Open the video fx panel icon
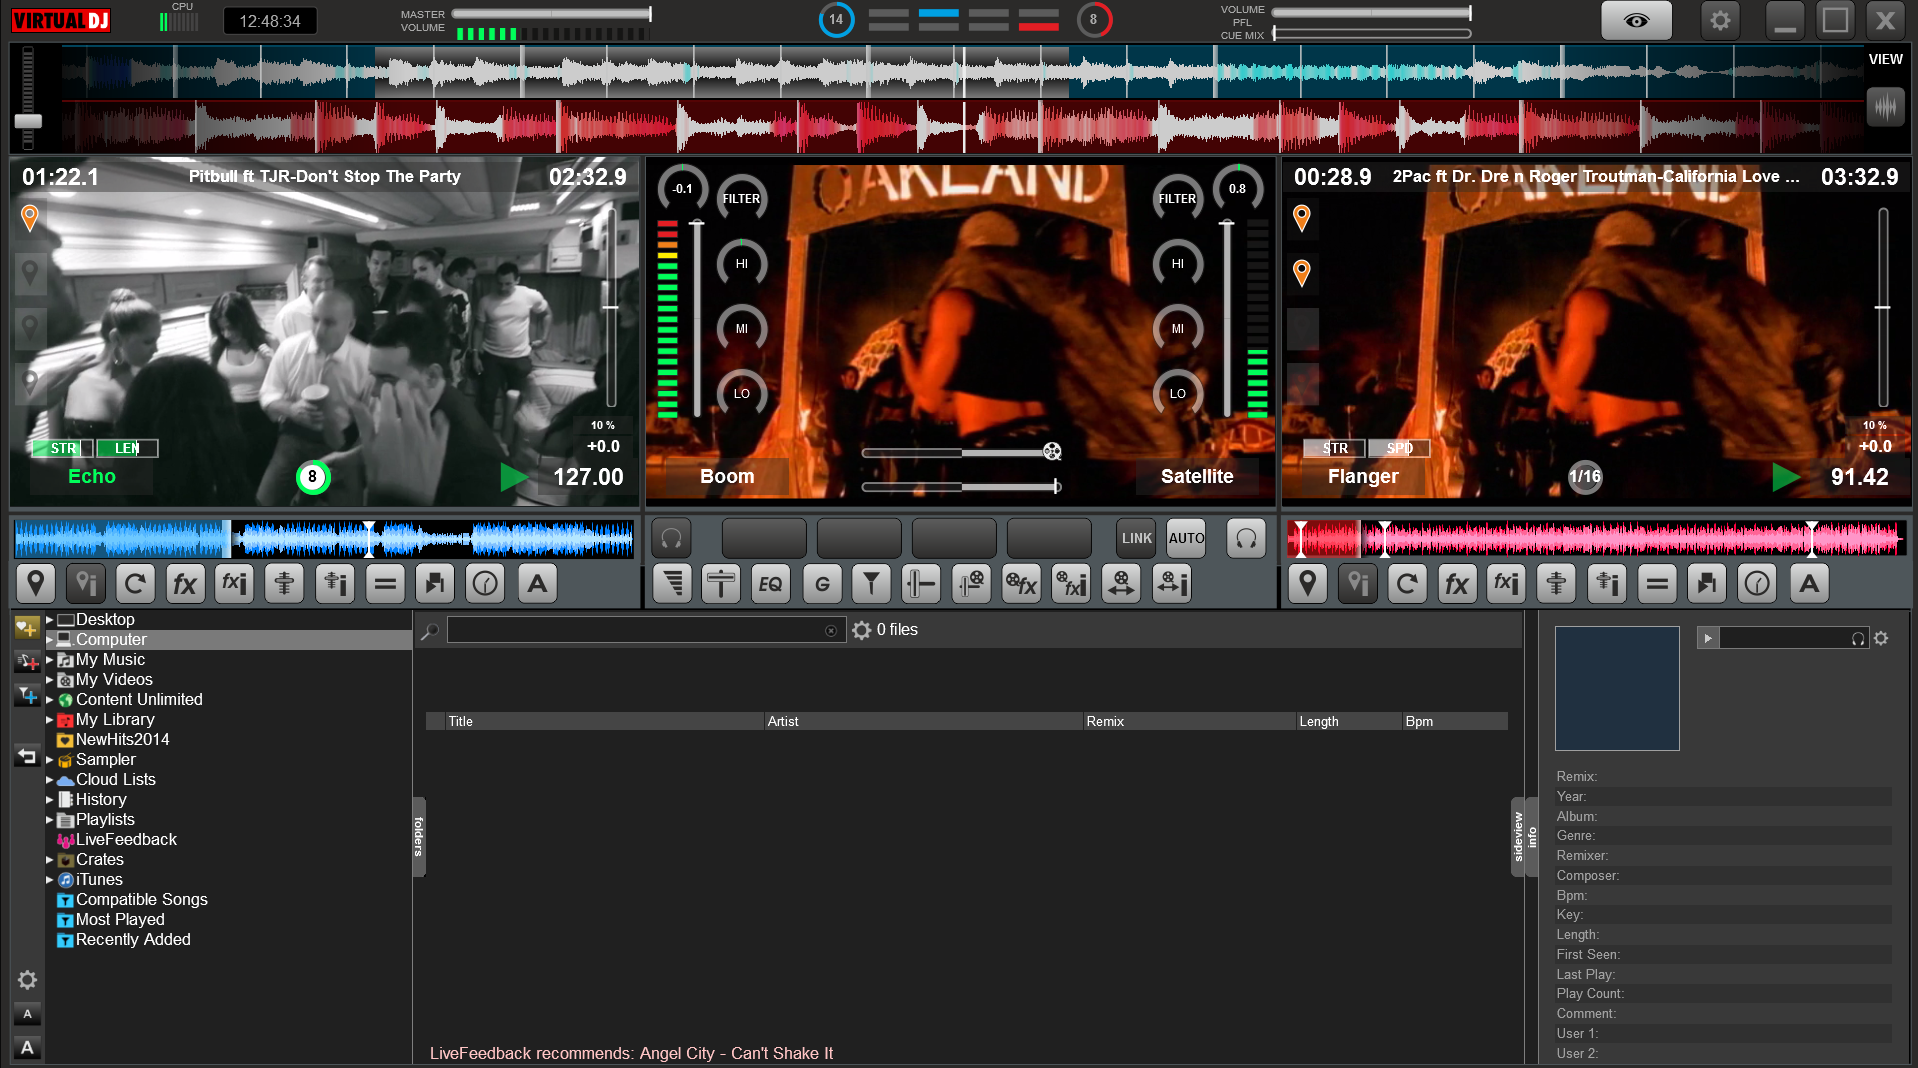This screenshot has height=1068, width=1918. pyautogui.click(x=1021, y=584)
